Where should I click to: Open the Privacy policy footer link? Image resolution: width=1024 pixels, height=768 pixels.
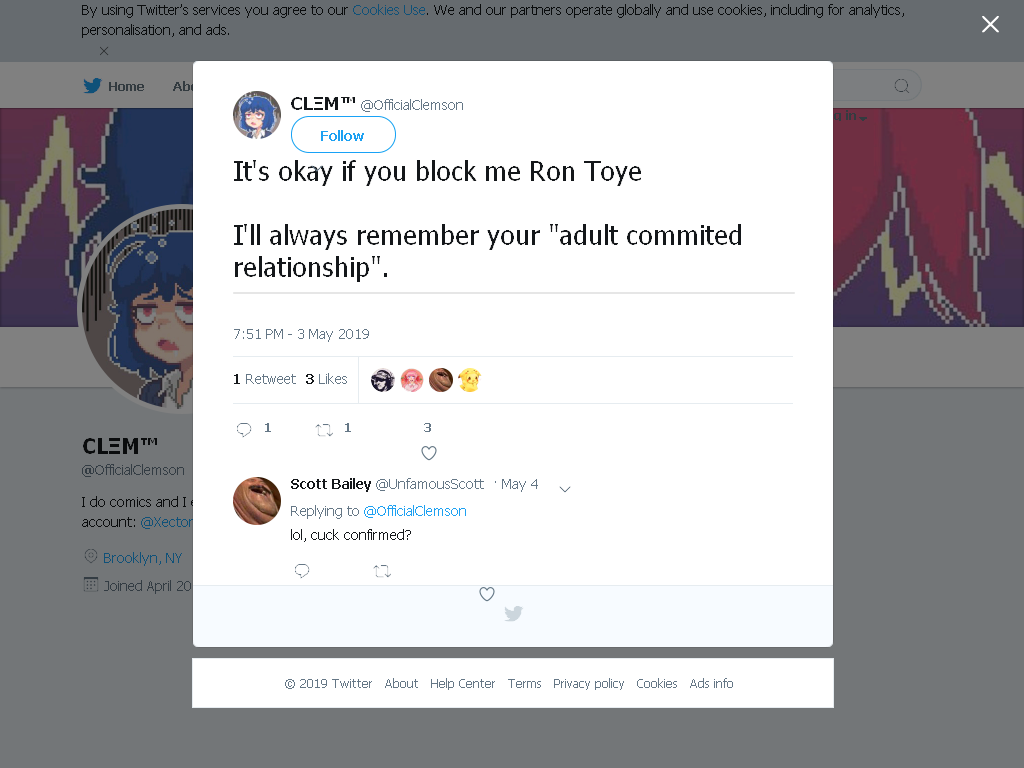[x=588, y=683]
